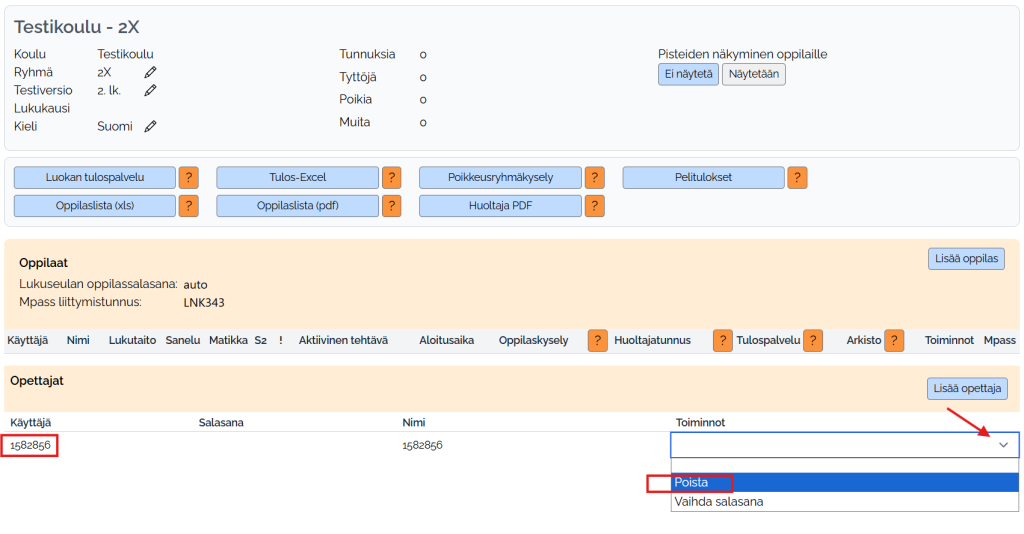
Task: Edit Testiversio with its pencil icon
Action: [150, 90]
